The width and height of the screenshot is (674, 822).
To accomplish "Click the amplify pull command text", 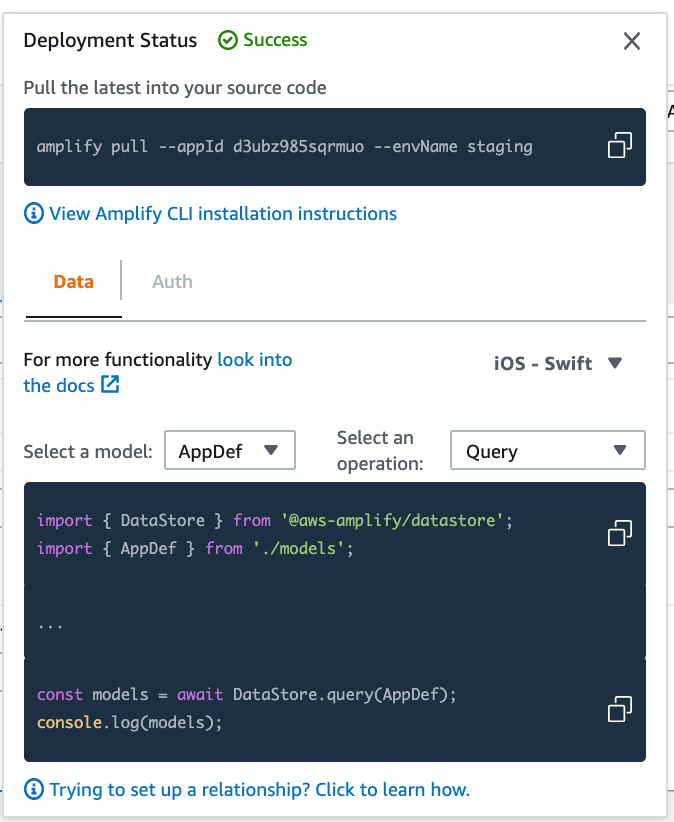I will pyautogui.click(x=286, y=146).
